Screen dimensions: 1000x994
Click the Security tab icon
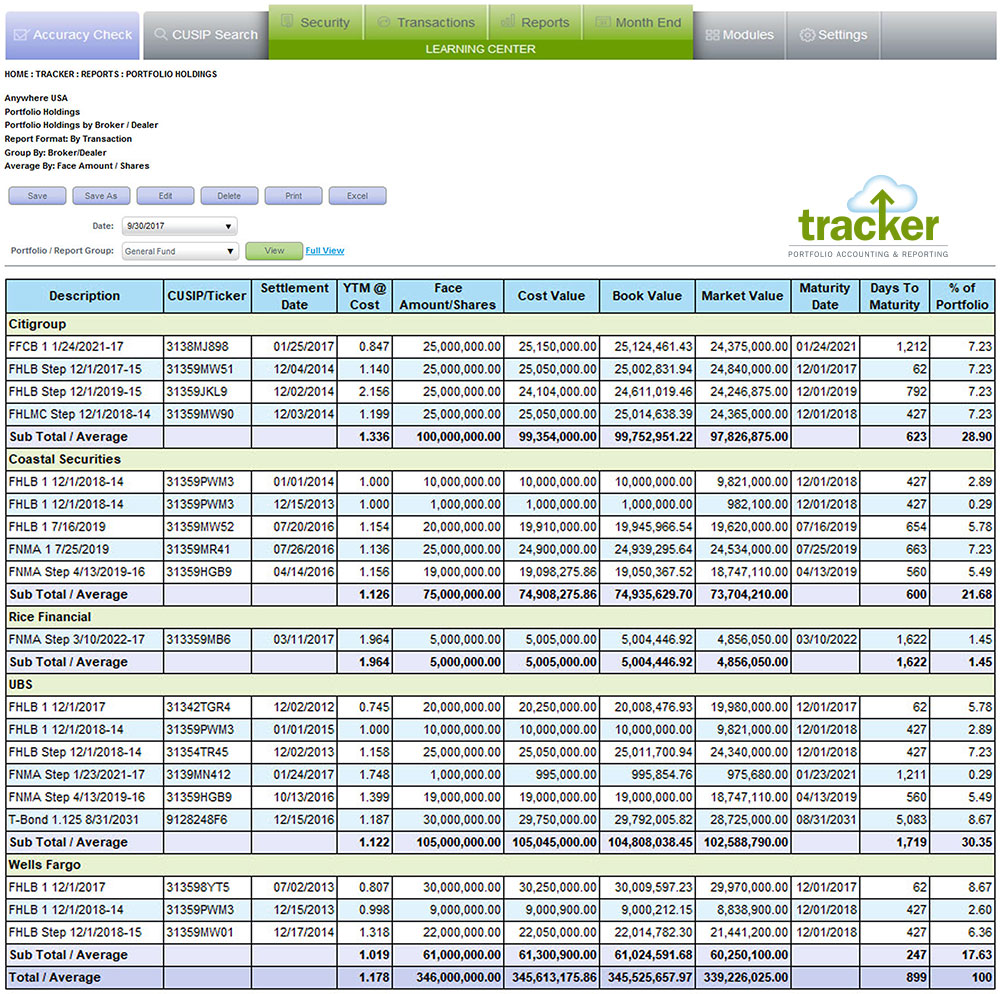pos(287,22)
